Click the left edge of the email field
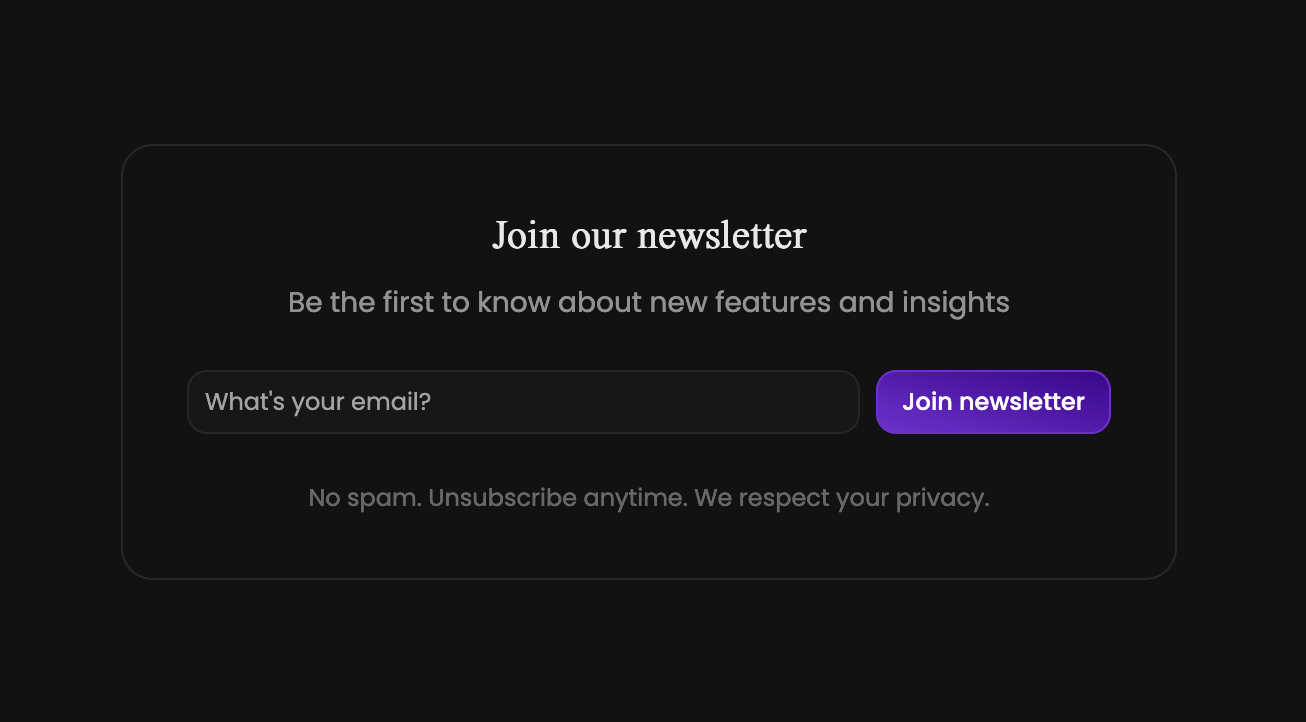This screenshot has width=1306, height=722. 195,402
